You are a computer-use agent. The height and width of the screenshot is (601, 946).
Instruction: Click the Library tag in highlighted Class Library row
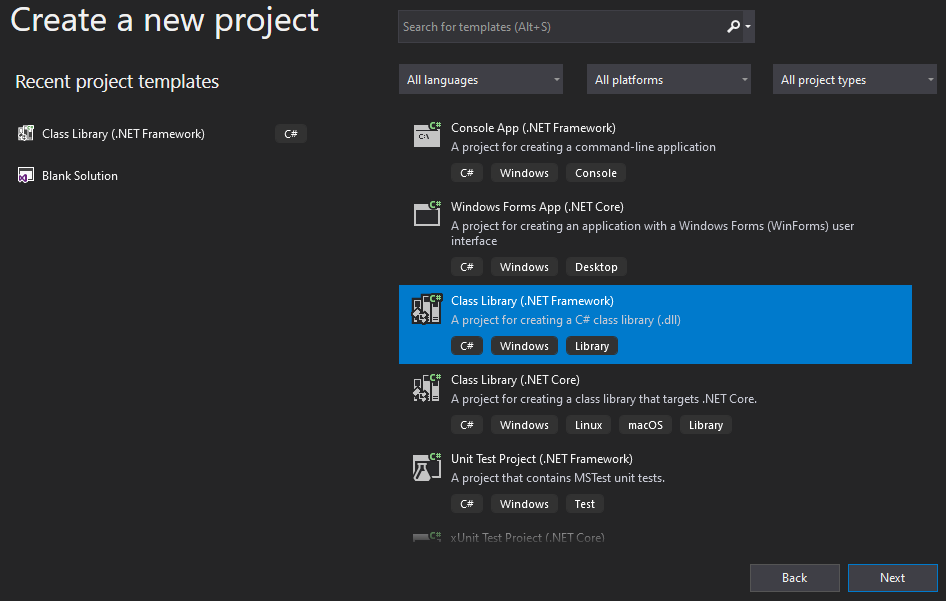(x=592, y=346)
